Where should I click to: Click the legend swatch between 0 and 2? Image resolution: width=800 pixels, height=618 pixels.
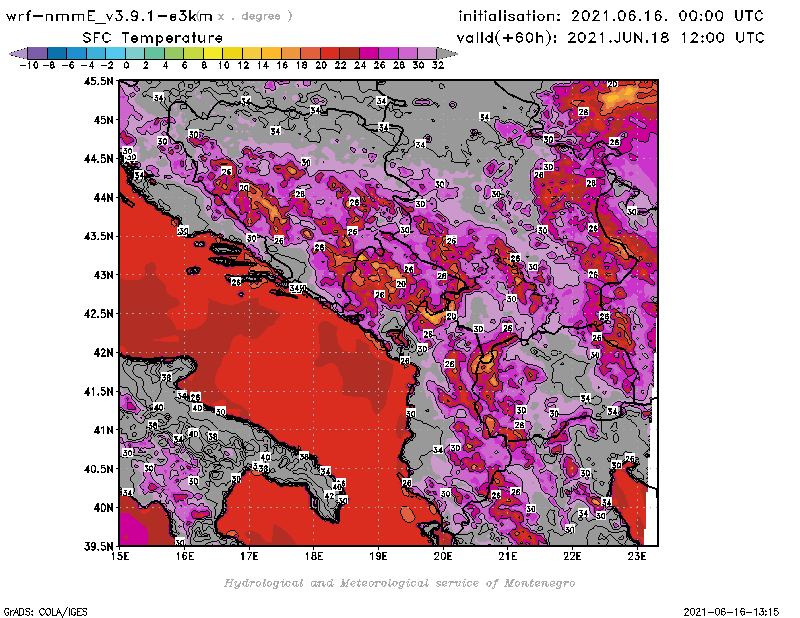point(135,53)
